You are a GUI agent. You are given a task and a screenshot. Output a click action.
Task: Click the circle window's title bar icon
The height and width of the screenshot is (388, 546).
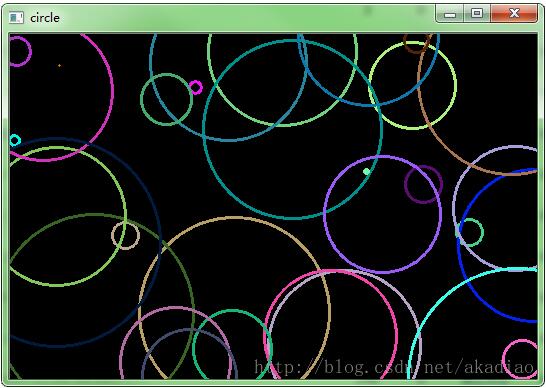[16, 18]
